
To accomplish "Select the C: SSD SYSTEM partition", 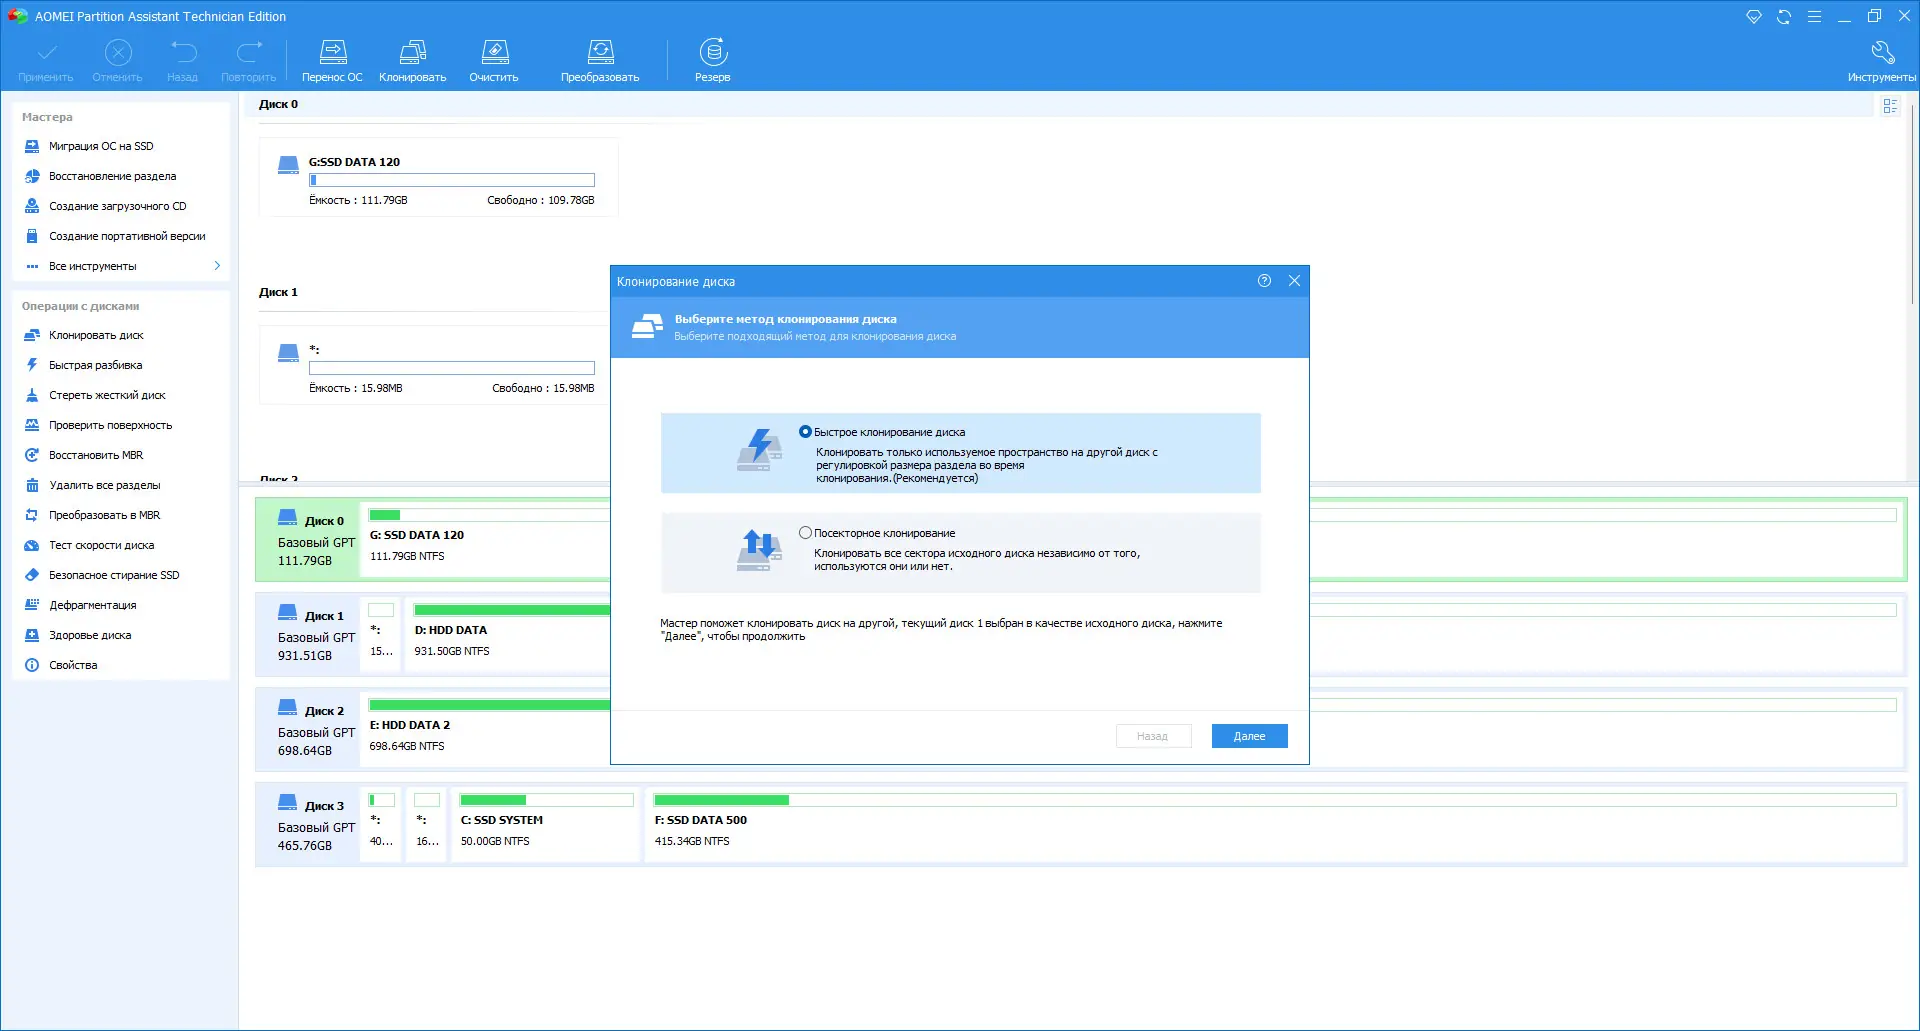I will click(546, 825).
